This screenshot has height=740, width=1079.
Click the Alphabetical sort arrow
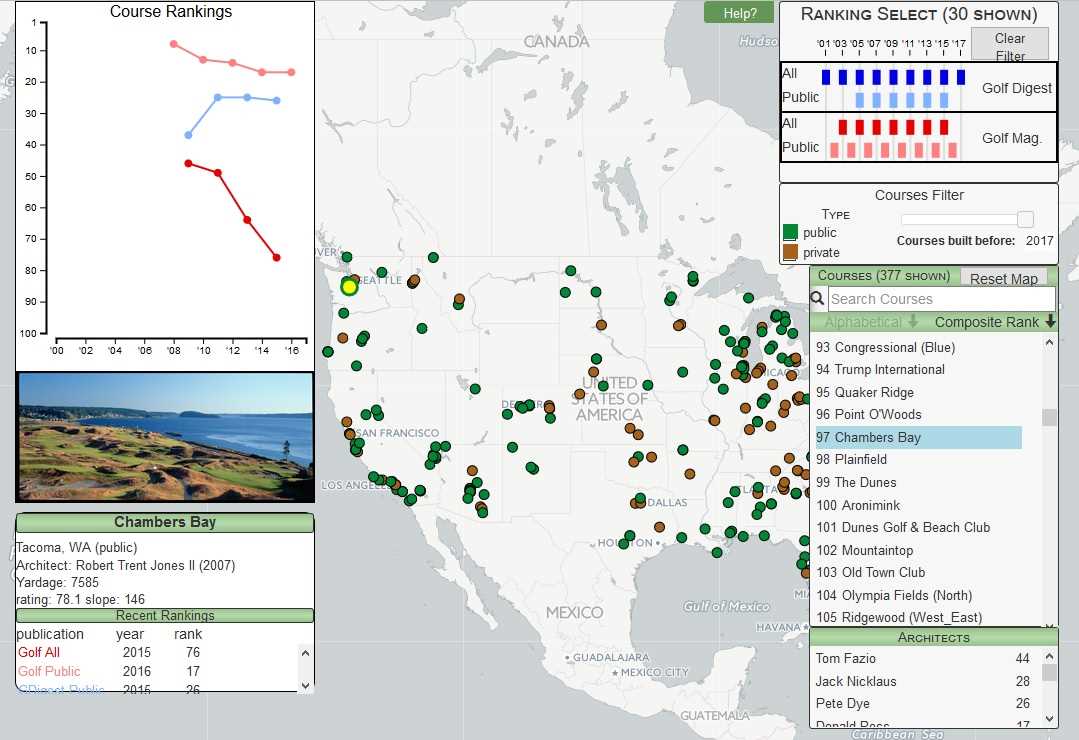pyautogui.click(x=913, y=321)
